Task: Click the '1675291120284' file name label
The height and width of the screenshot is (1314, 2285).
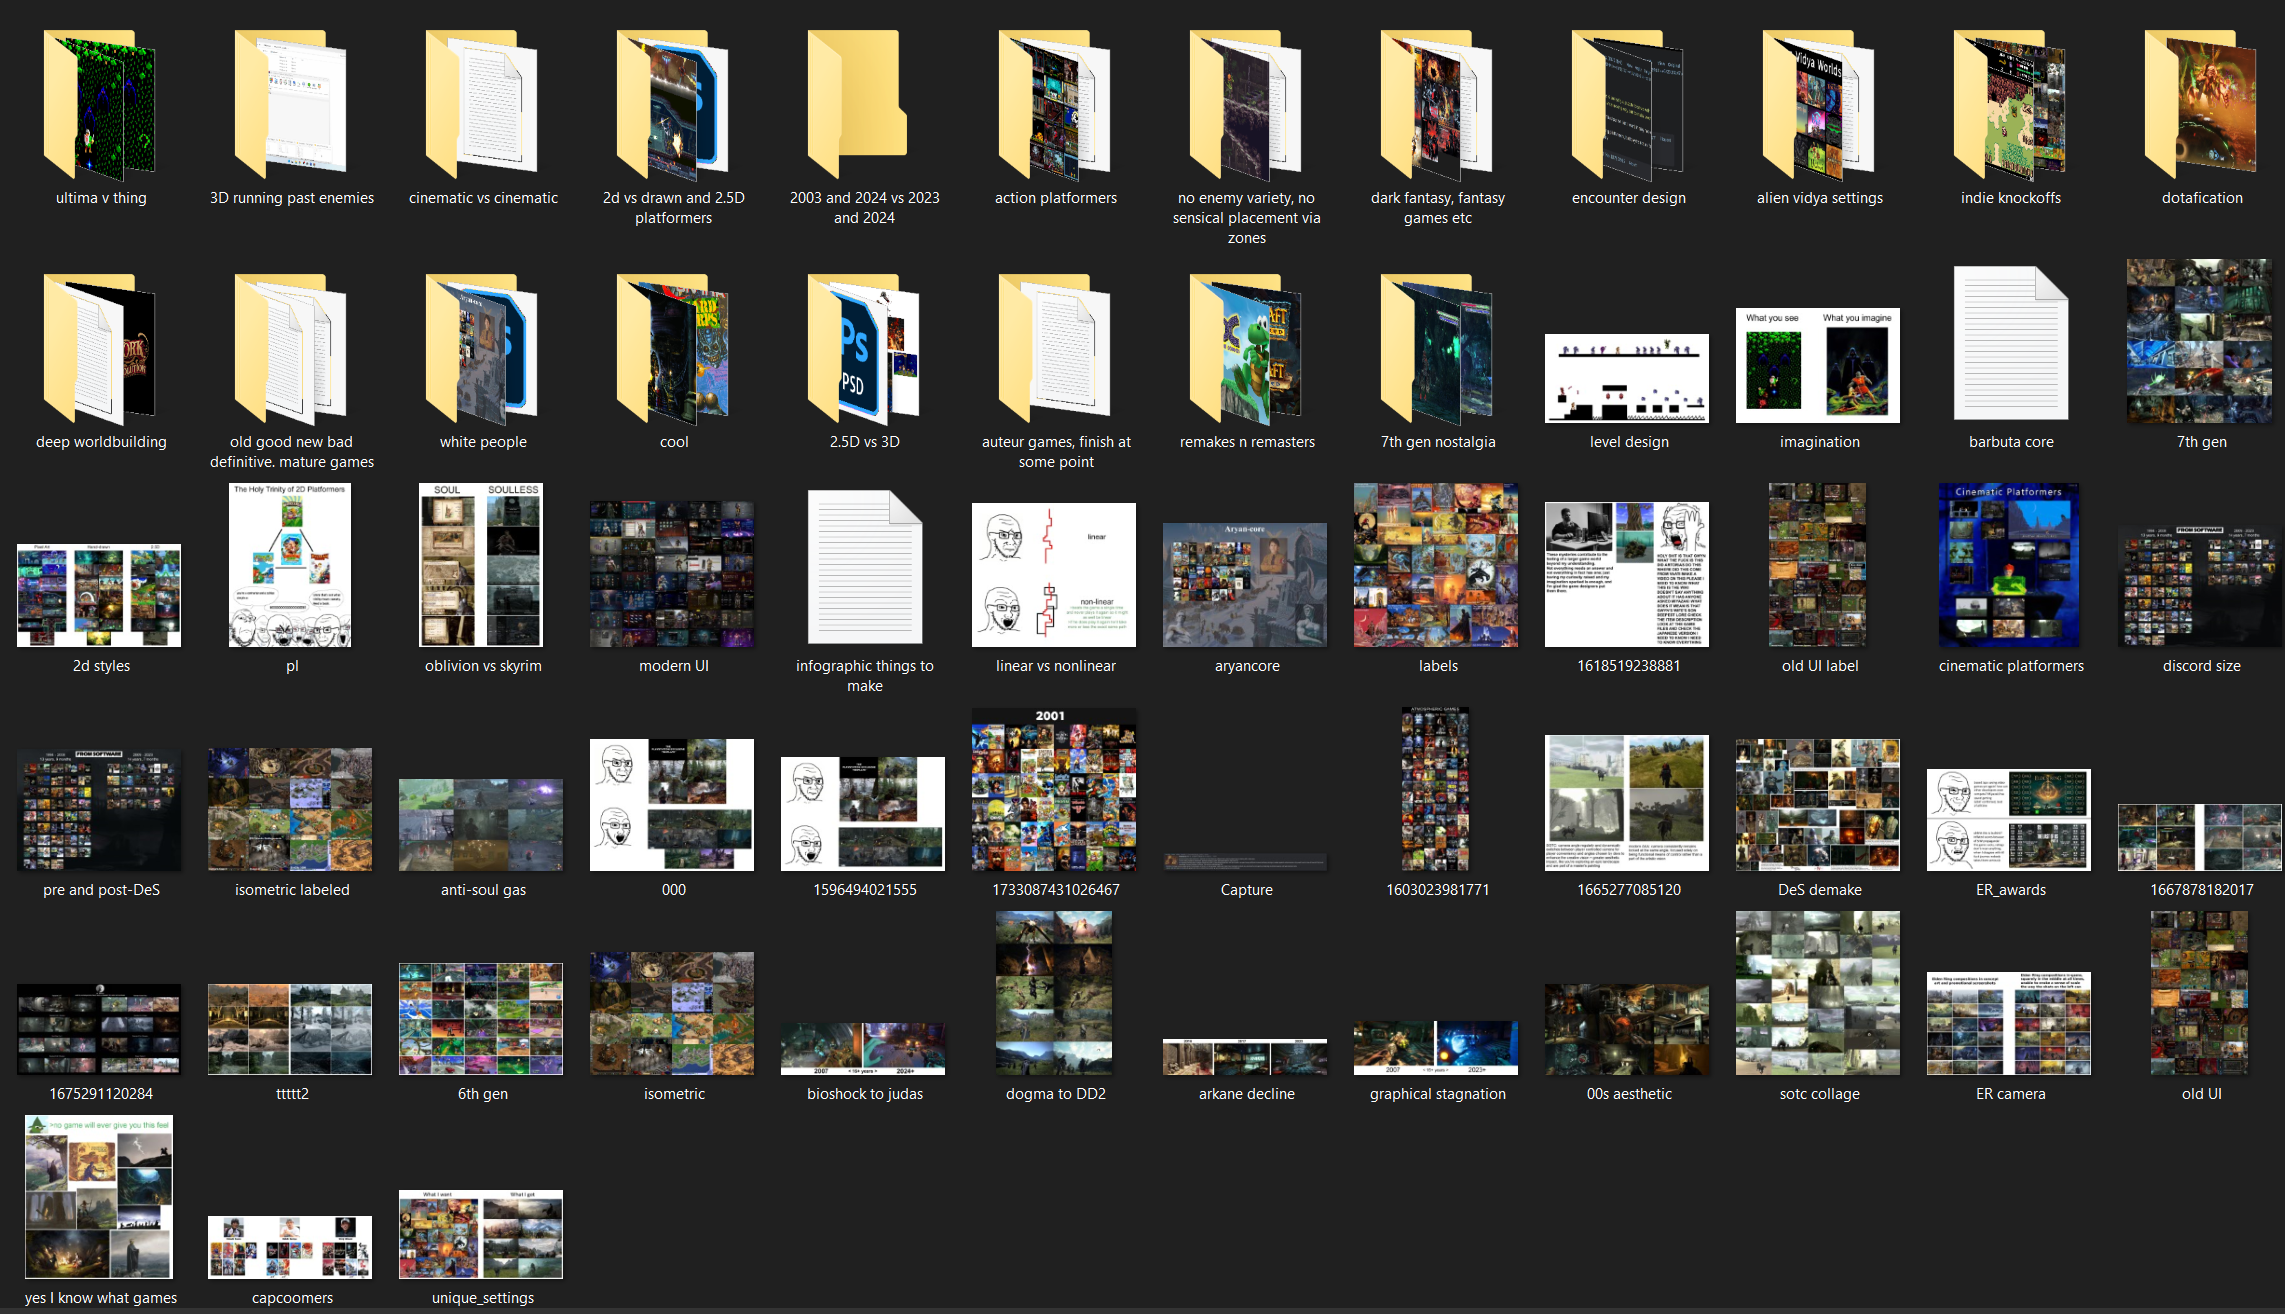Action: pos(101,1094)
